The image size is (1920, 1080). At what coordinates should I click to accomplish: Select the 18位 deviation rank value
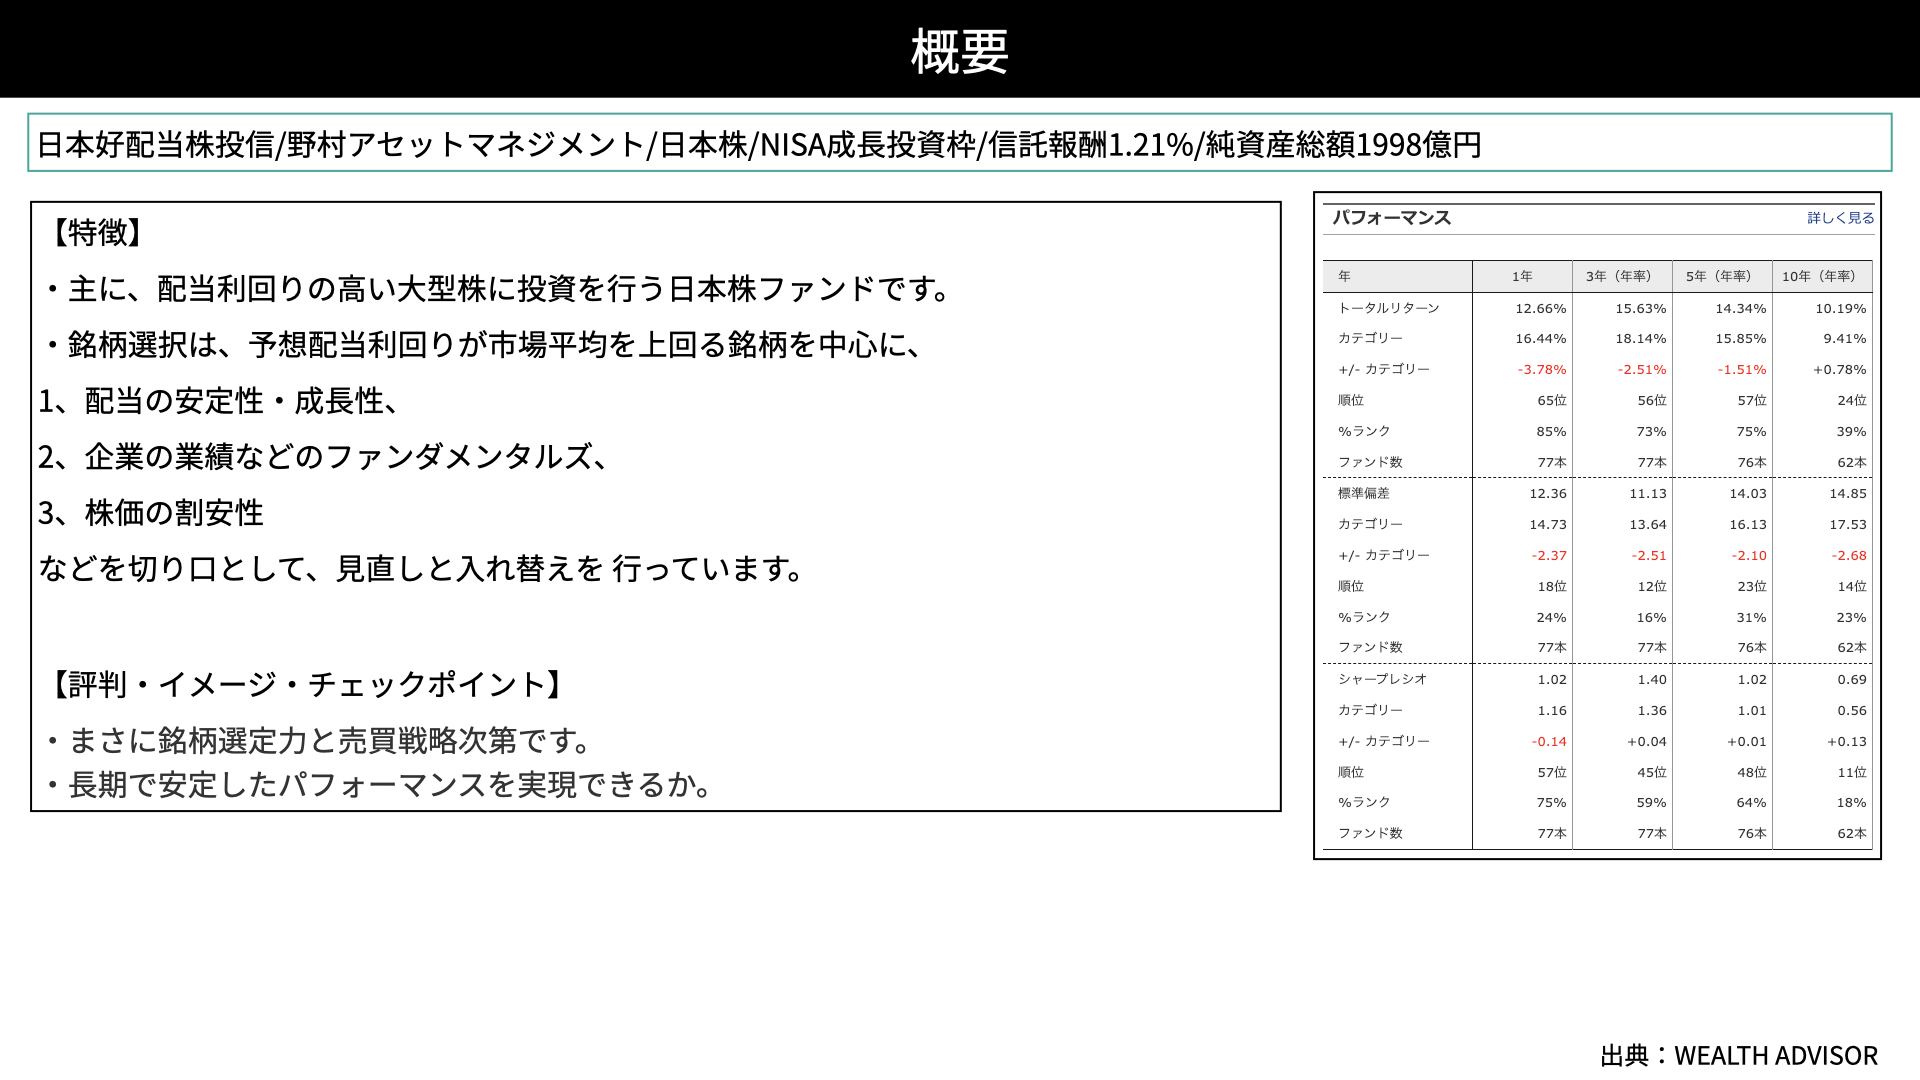[1552, 587]
